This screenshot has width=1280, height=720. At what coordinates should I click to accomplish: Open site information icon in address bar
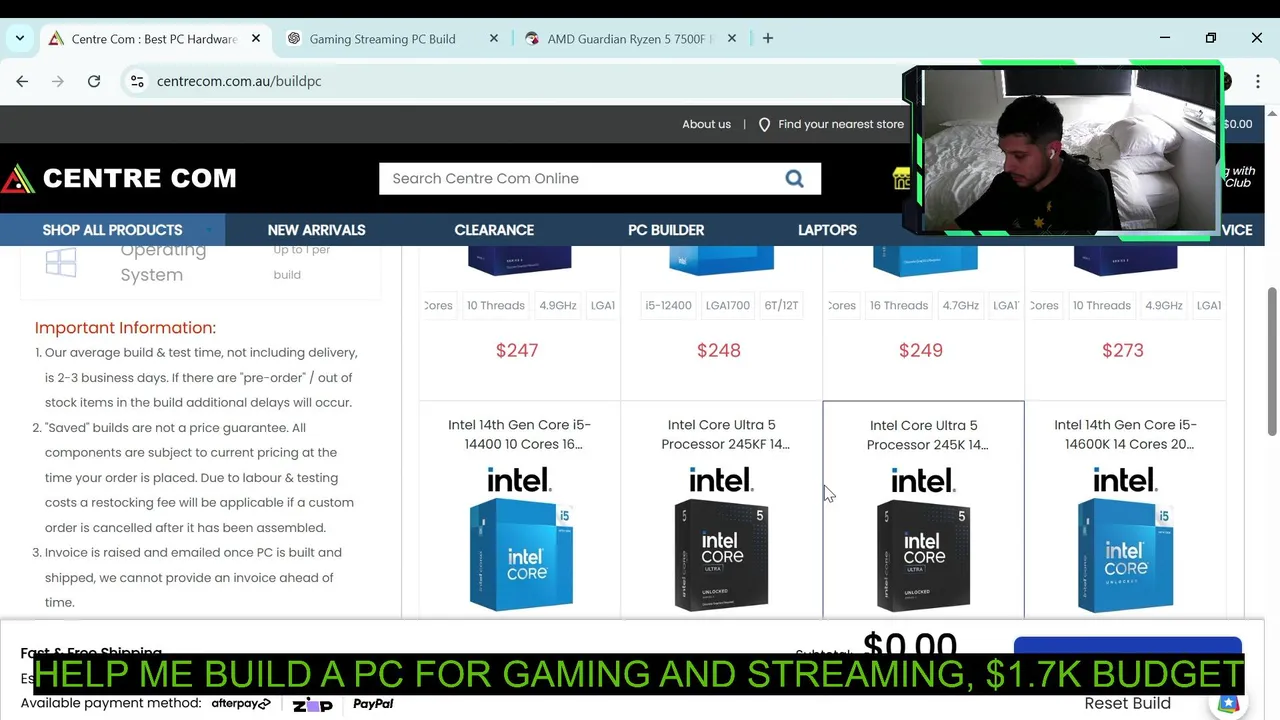[137, 81]
